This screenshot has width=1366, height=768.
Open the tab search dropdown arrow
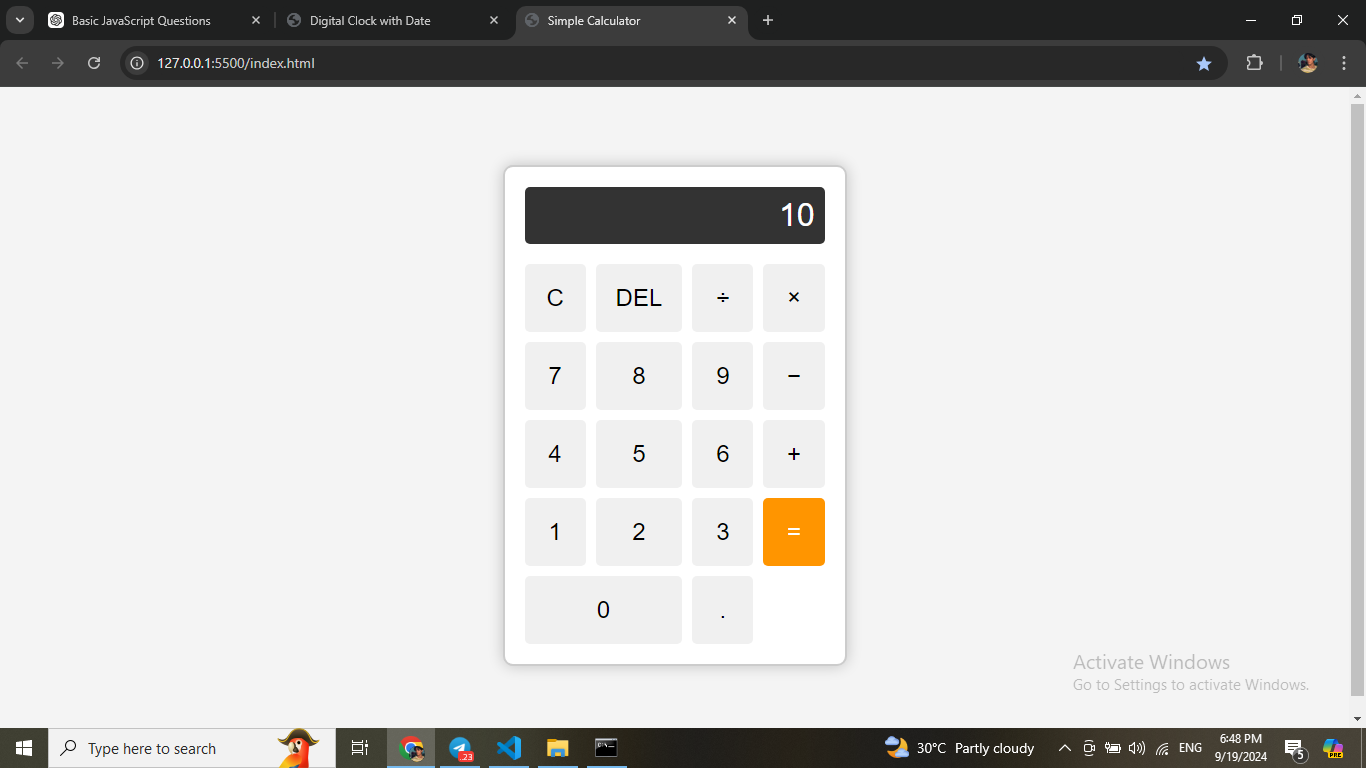click(x=19, y=20)
